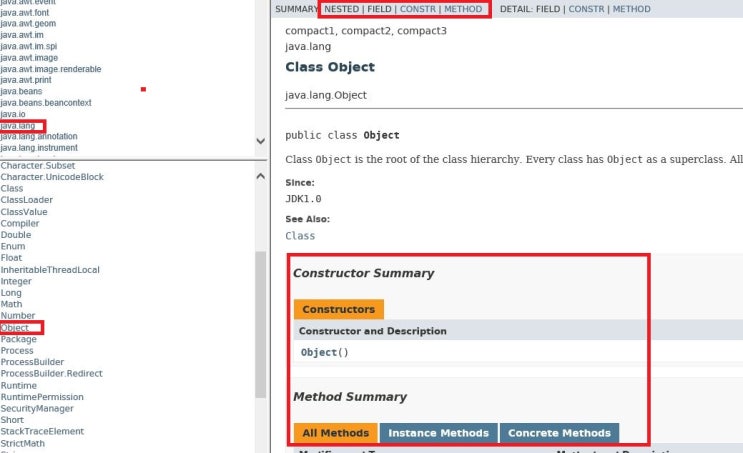Open the java.awt.print package

coord(26,80)
